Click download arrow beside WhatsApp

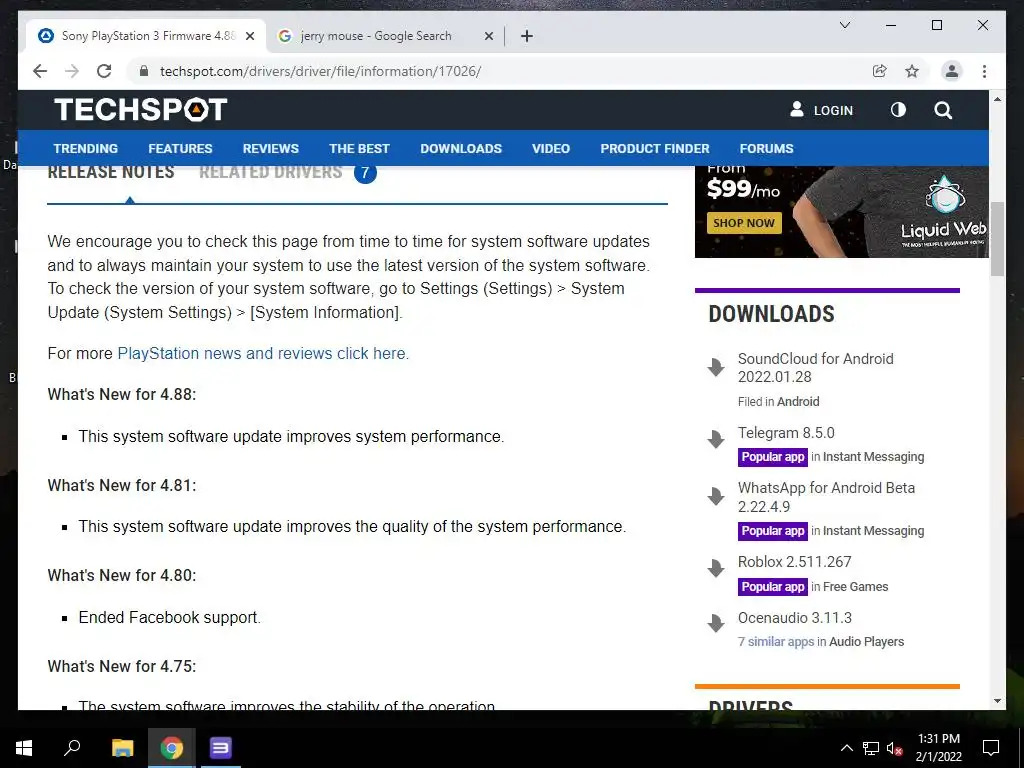[x=716, y=496]
